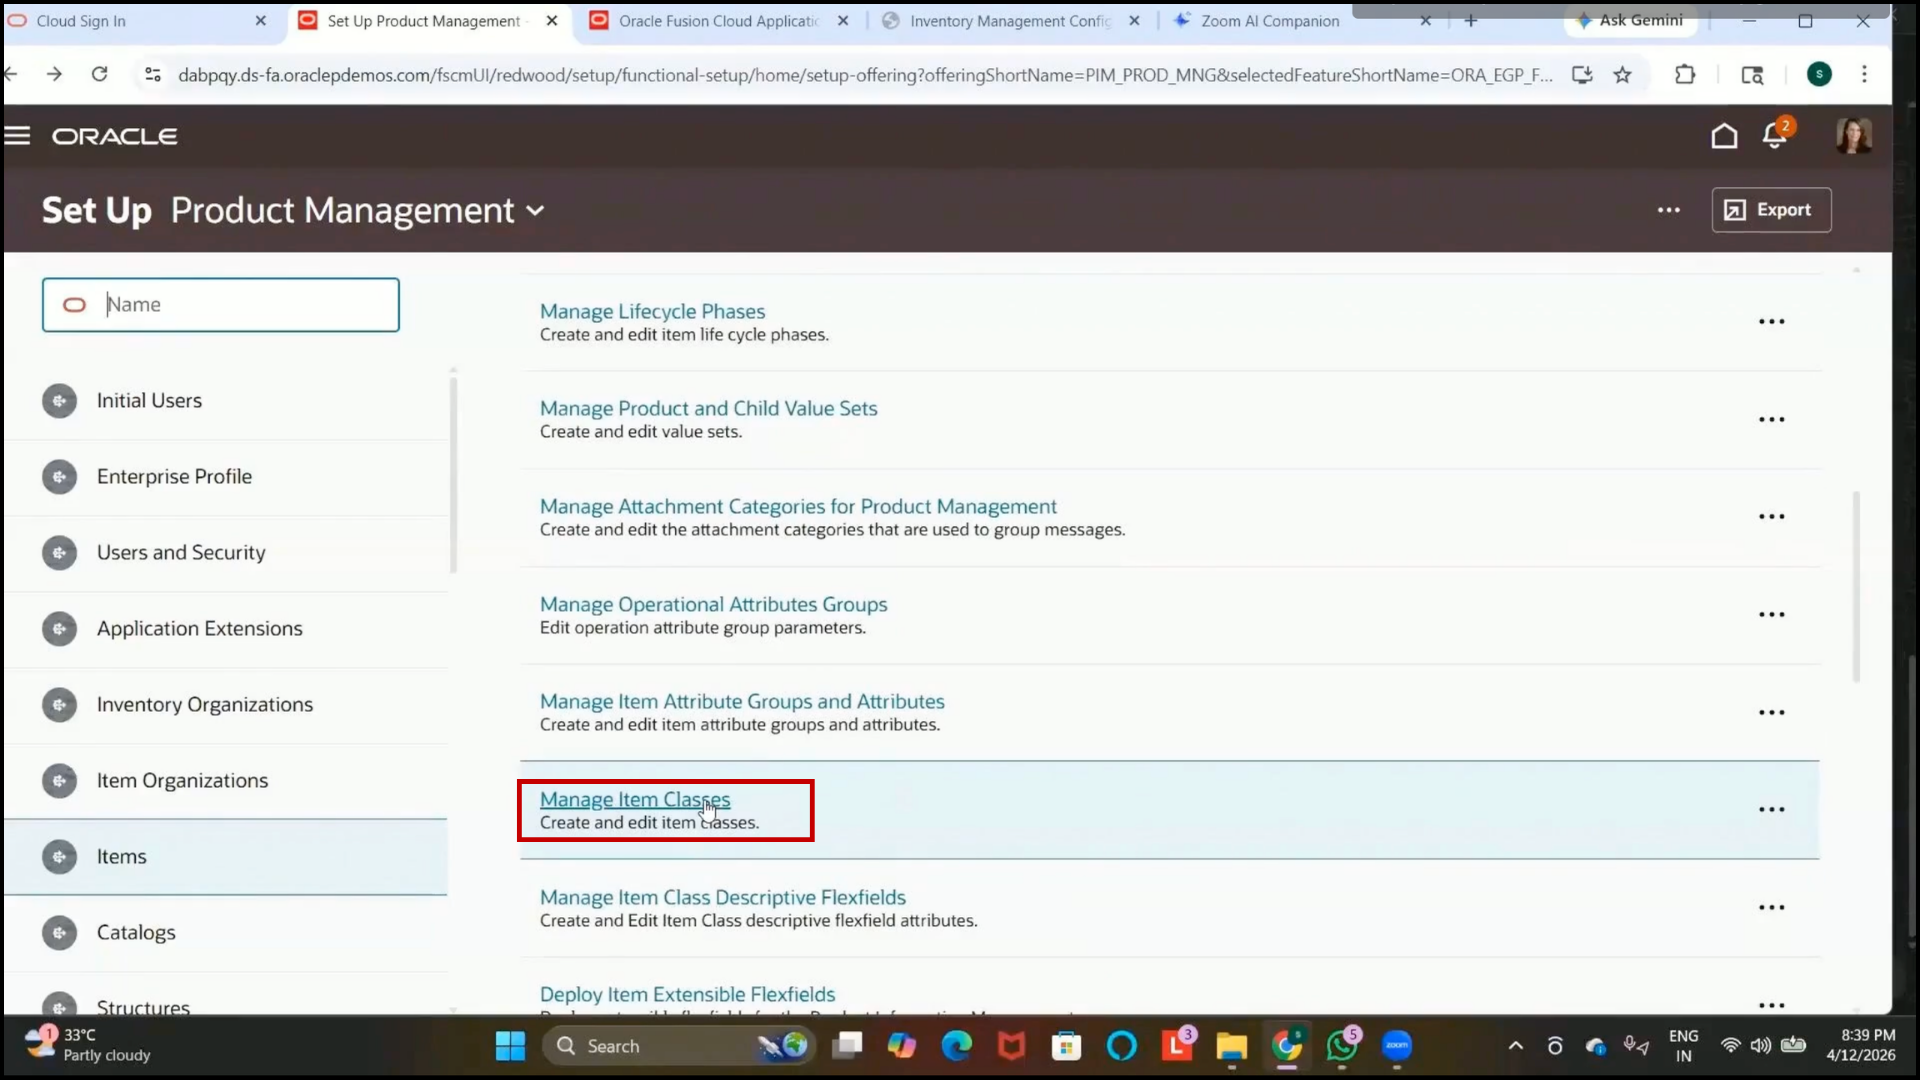The width and height of the screenshot is (1920, 1080).
Task: Open actions menu for Manage Item Attribute Groups
Action: click(1771, 713)
